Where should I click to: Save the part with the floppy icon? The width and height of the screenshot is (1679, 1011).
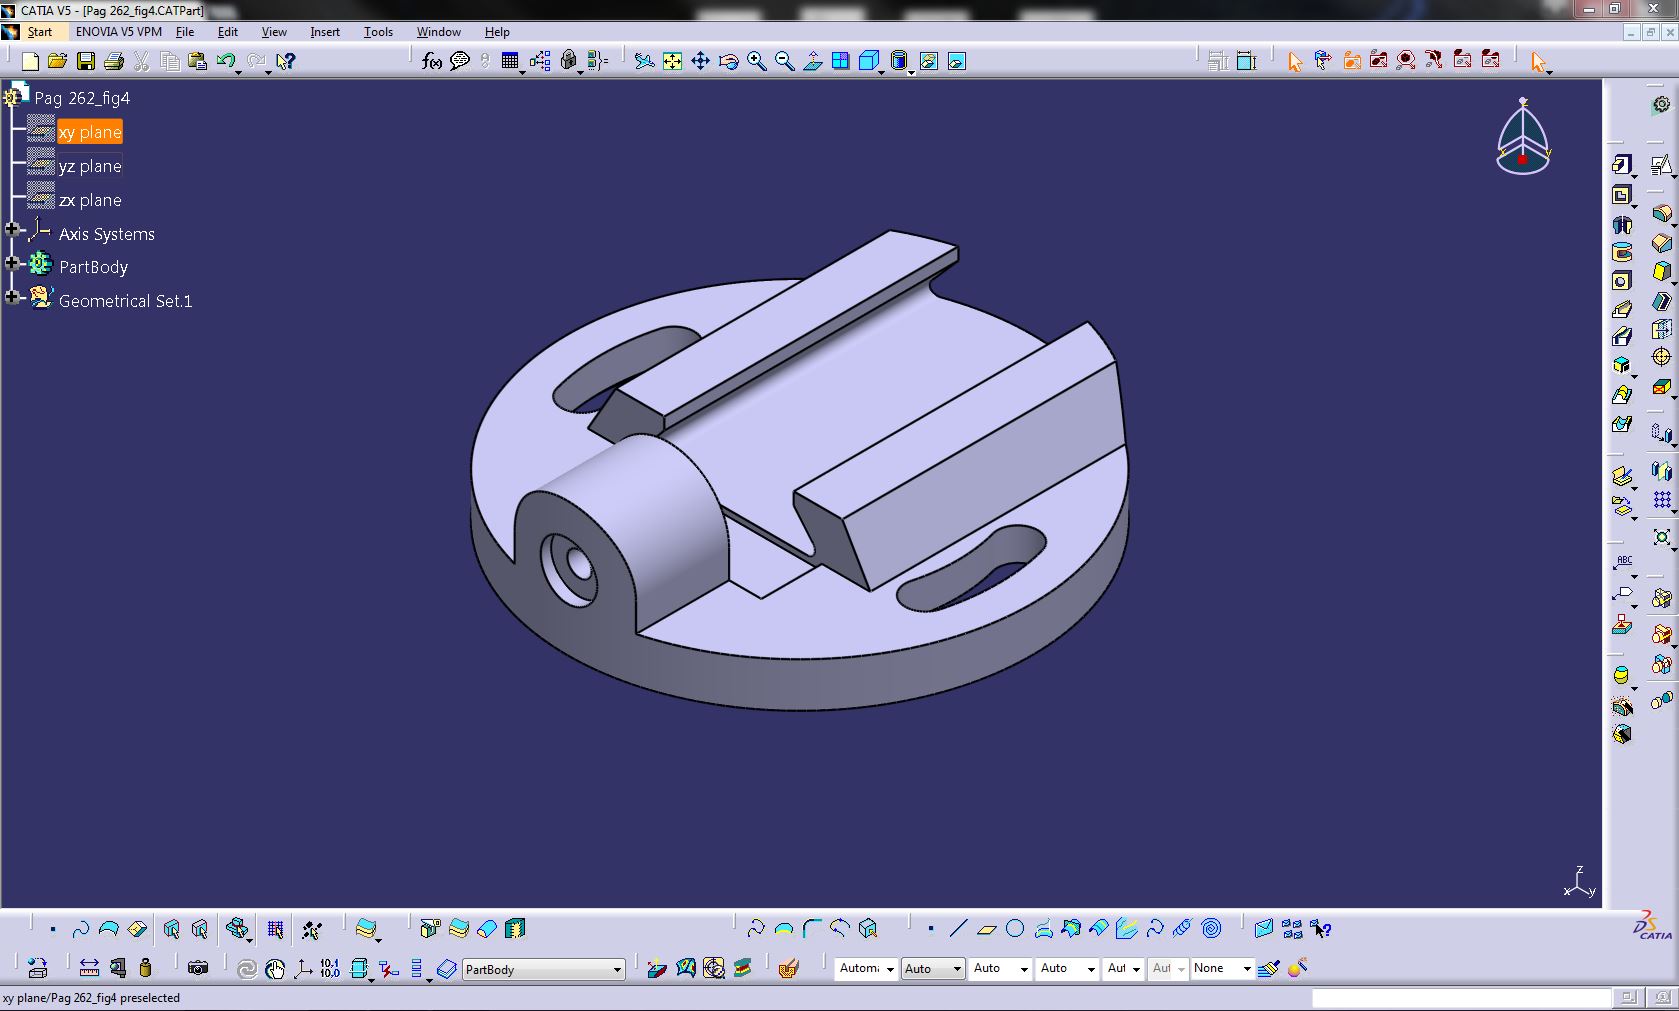pyautogui.click(x=86, y=62)
